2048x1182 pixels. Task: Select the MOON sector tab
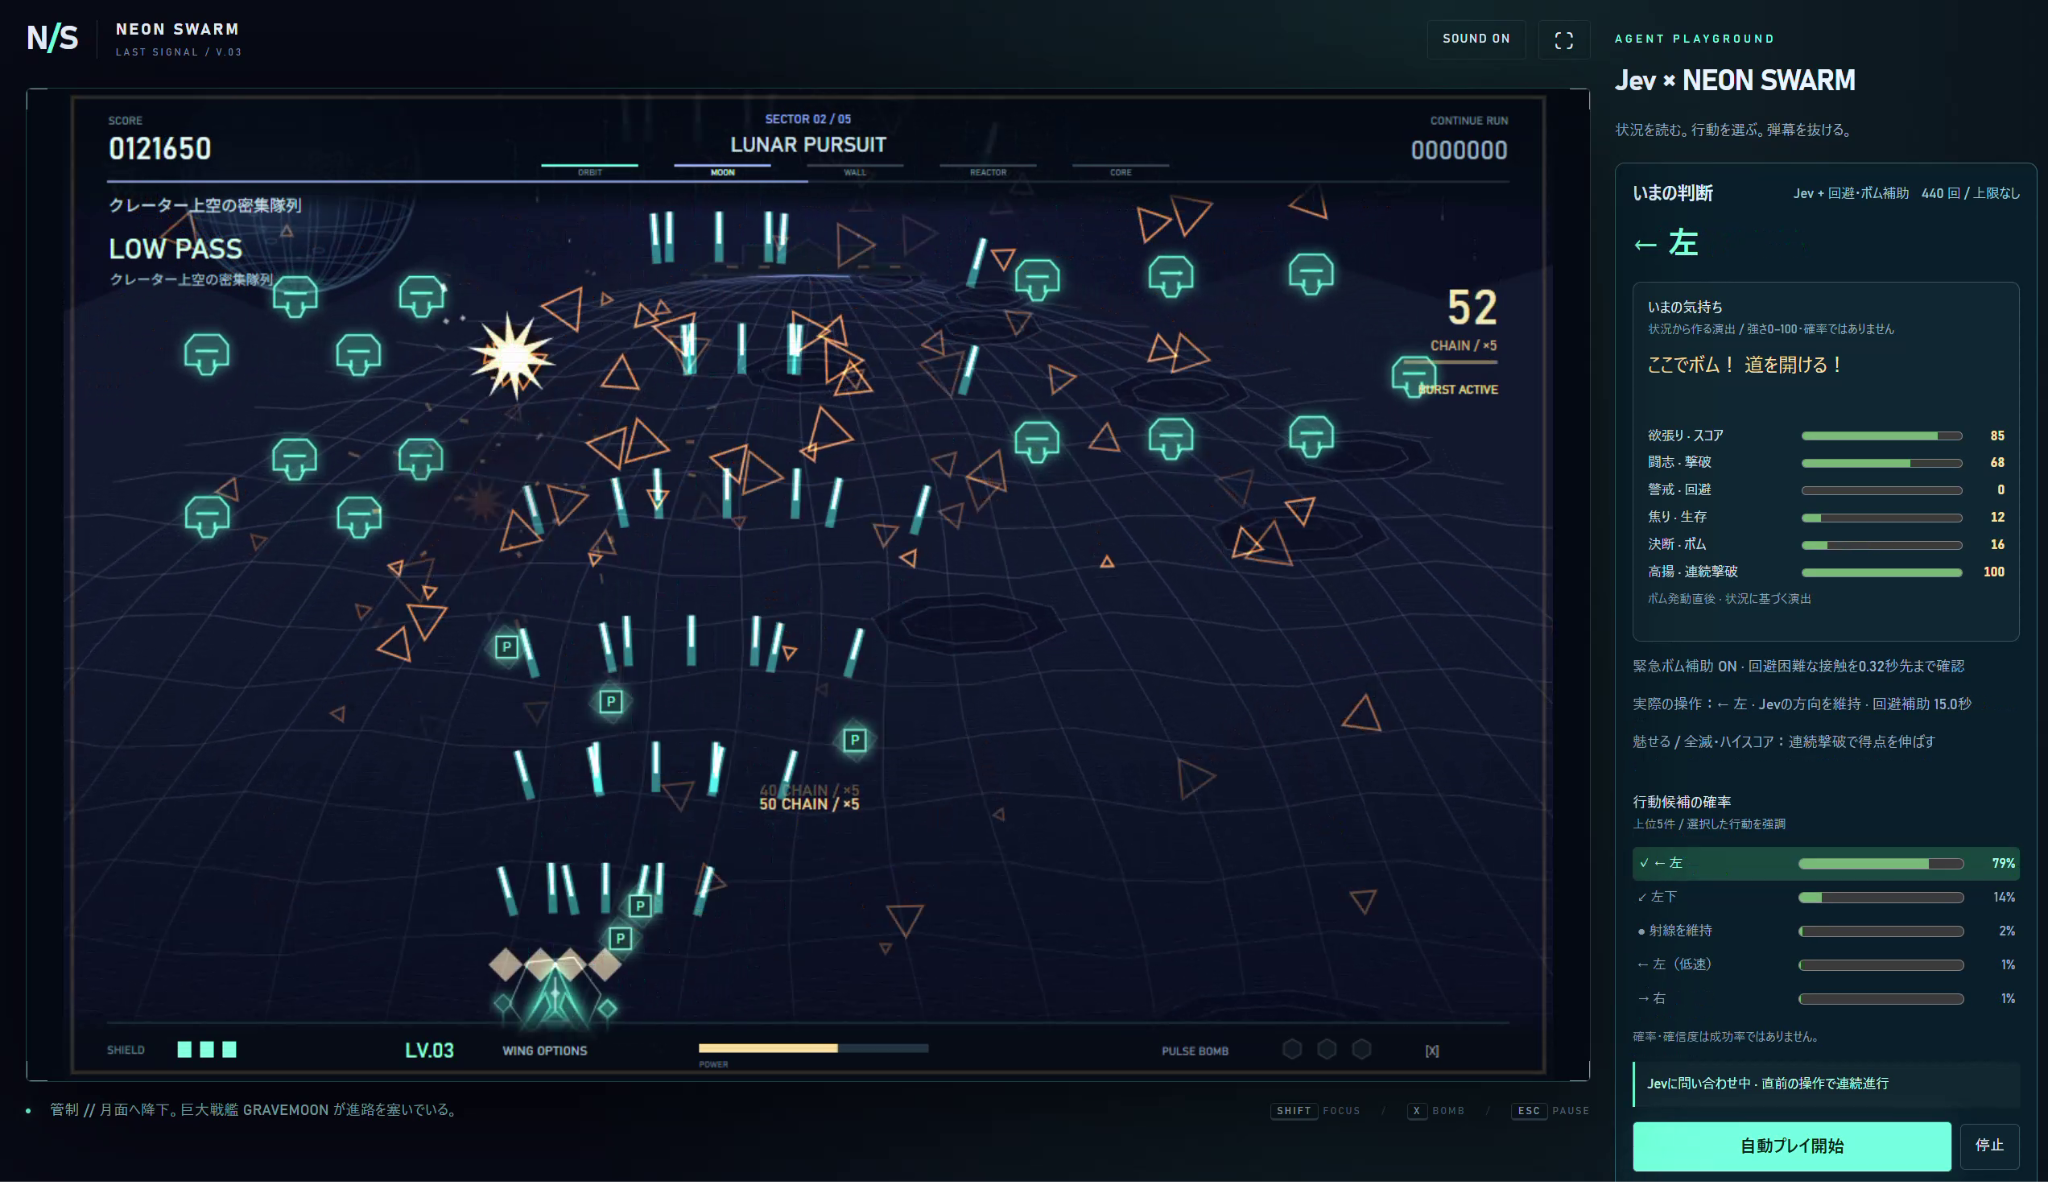coord(722,169)
